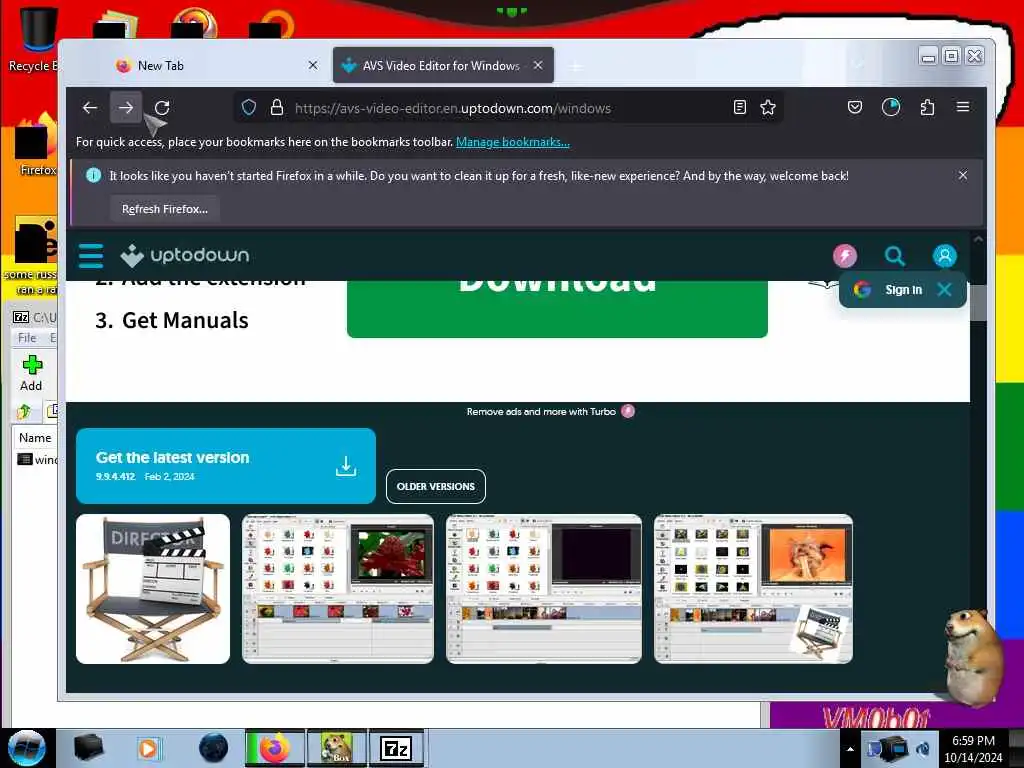This screenshot has height=768, width=1024.
Task: Open Uptodown site hamburger menu
Action: pos(91,255)
